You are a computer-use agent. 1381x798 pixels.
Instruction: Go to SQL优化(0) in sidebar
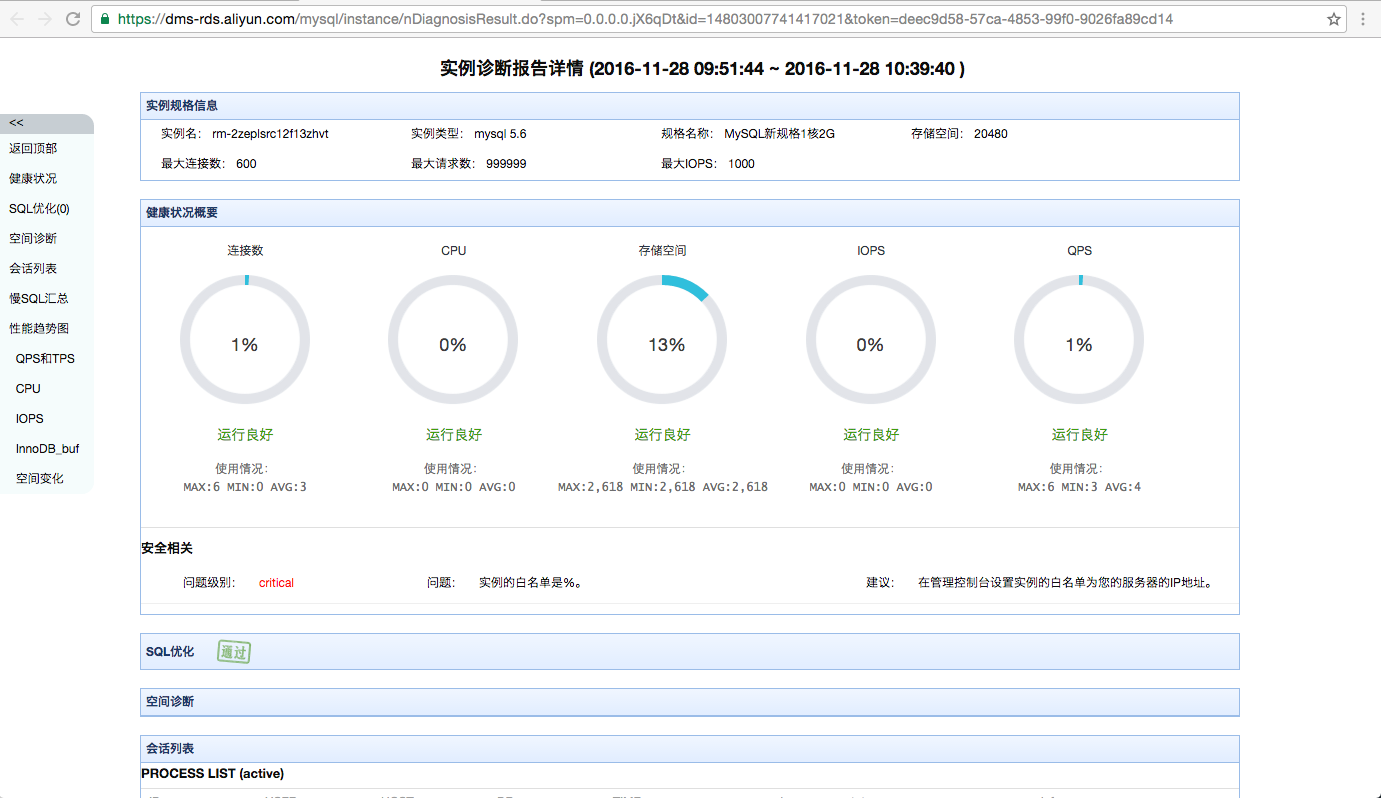39,208
